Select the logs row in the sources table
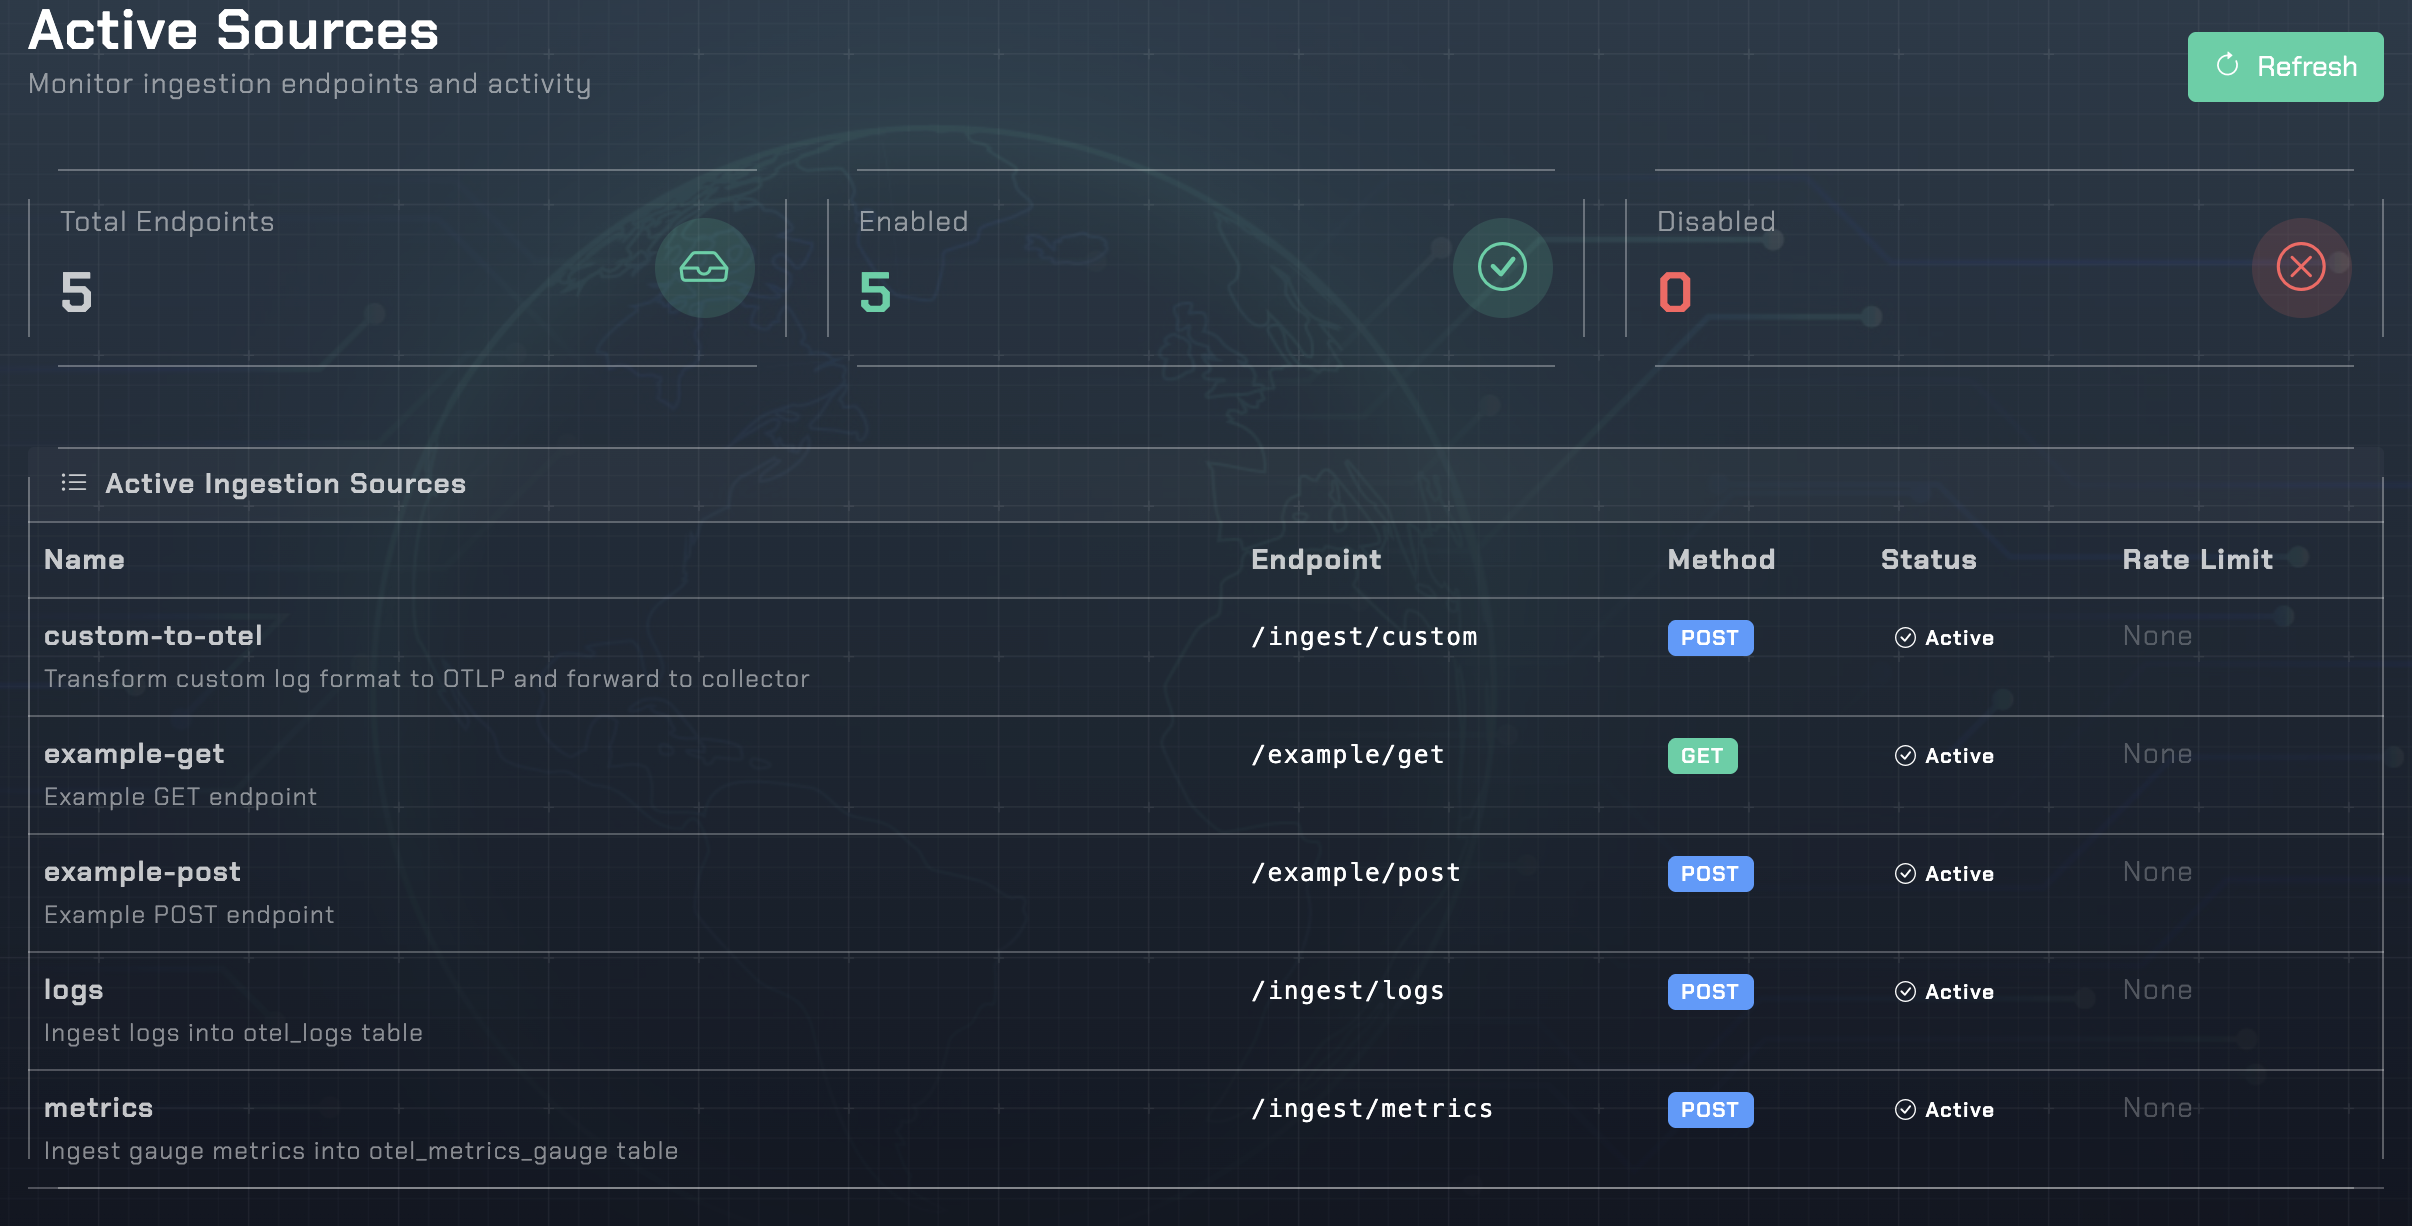Image resolution: width=2412 pixels, height=1226 pixels. (x=700, y=1008)
